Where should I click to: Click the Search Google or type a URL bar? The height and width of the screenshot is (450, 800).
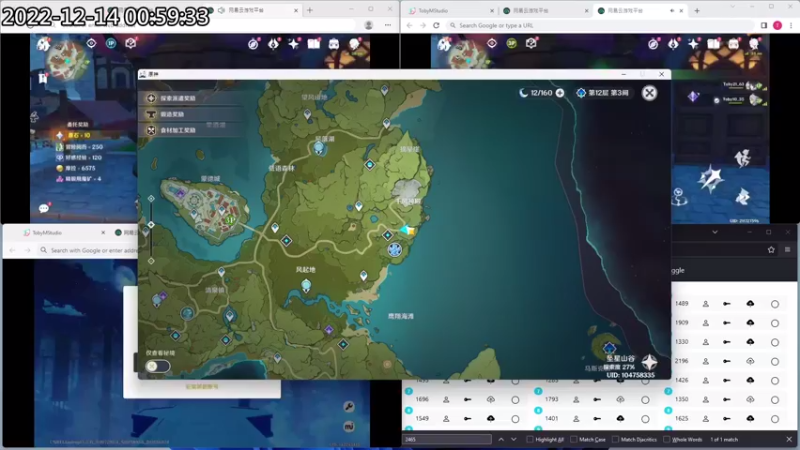coord(599,25)
